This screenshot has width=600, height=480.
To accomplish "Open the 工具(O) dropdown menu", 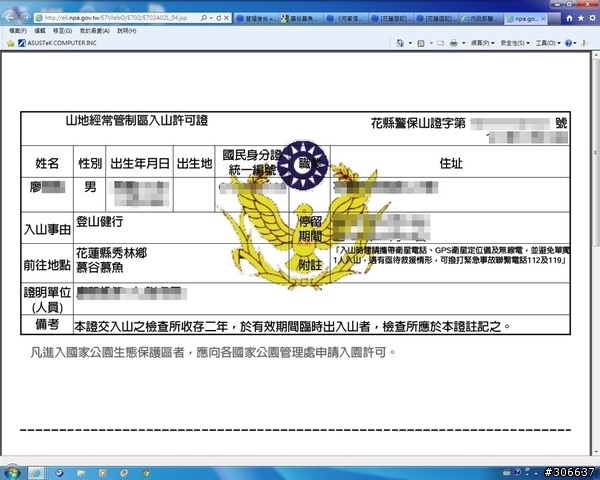I will tap(548, 43).
